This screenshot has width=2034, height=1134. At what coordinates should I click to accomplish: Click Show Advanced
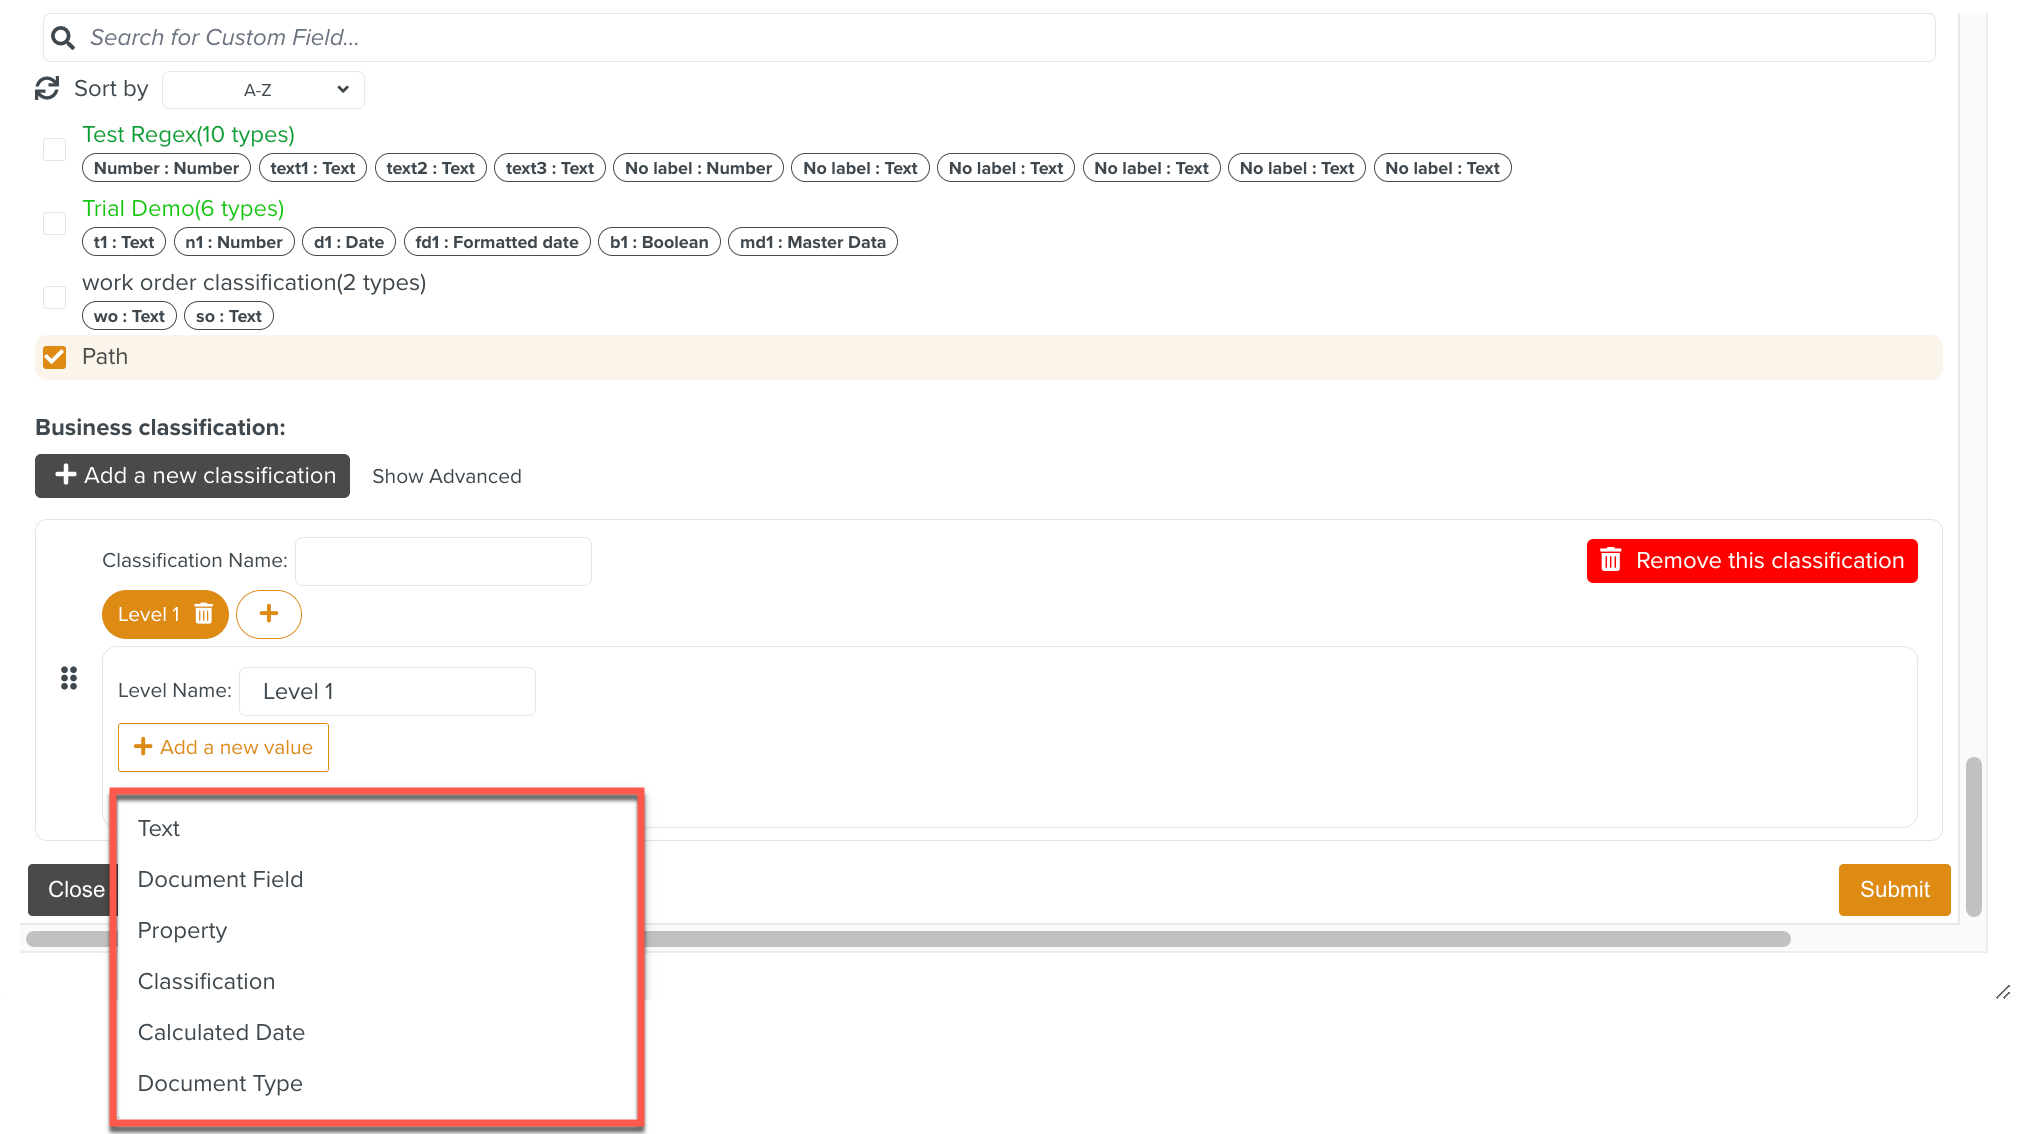[446, 476]
